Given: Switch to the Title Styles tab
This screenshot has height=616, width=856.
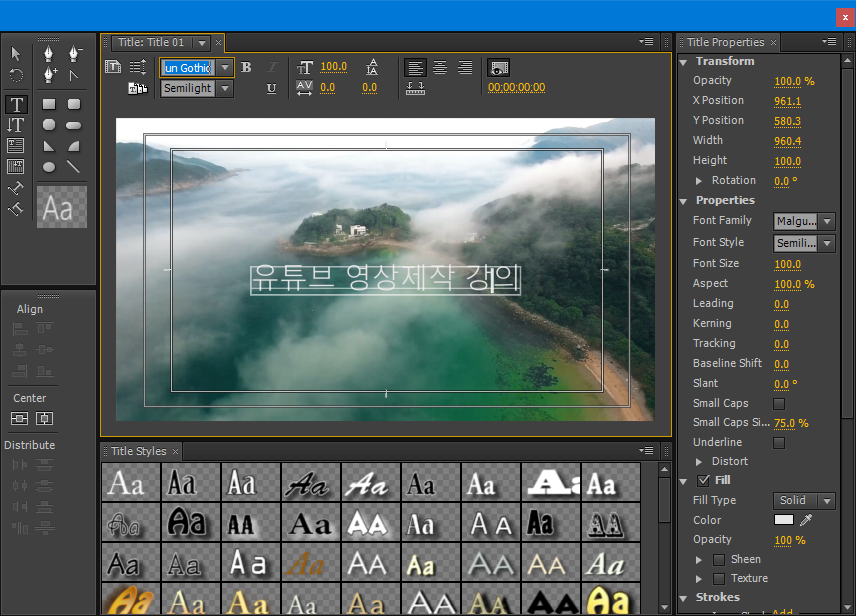Looking at the screenshot, I should coord(139,451).
